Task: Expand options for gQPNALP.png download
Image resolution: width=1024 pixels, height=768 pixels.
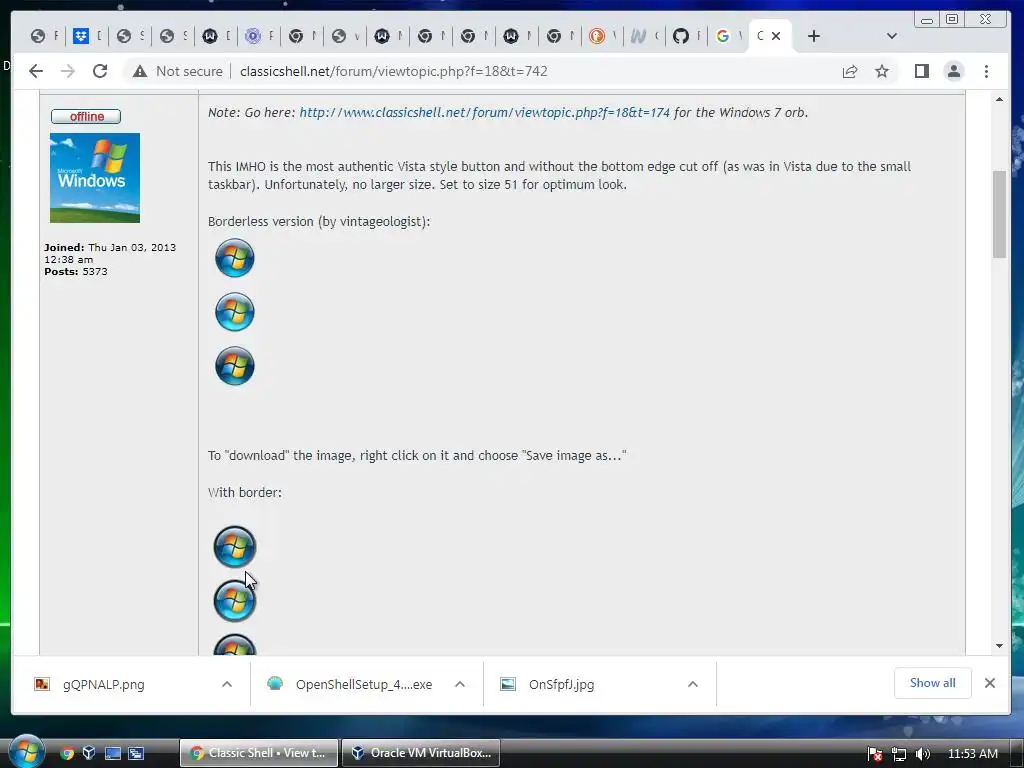Action: pyautogui.click(x=227, y=684)
